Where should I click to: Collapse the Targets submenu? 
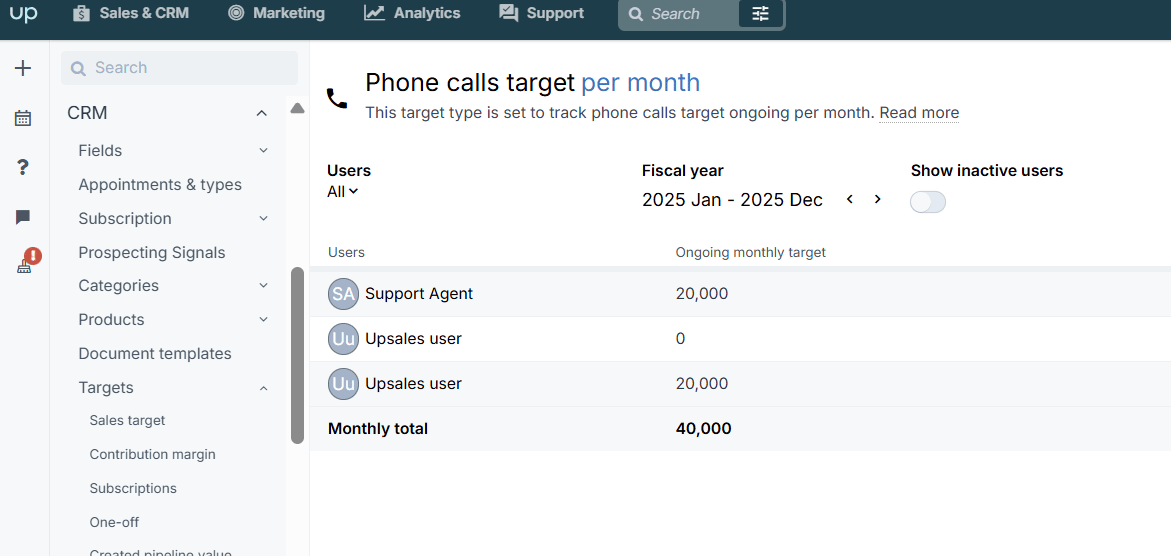(x=264, y=388)
